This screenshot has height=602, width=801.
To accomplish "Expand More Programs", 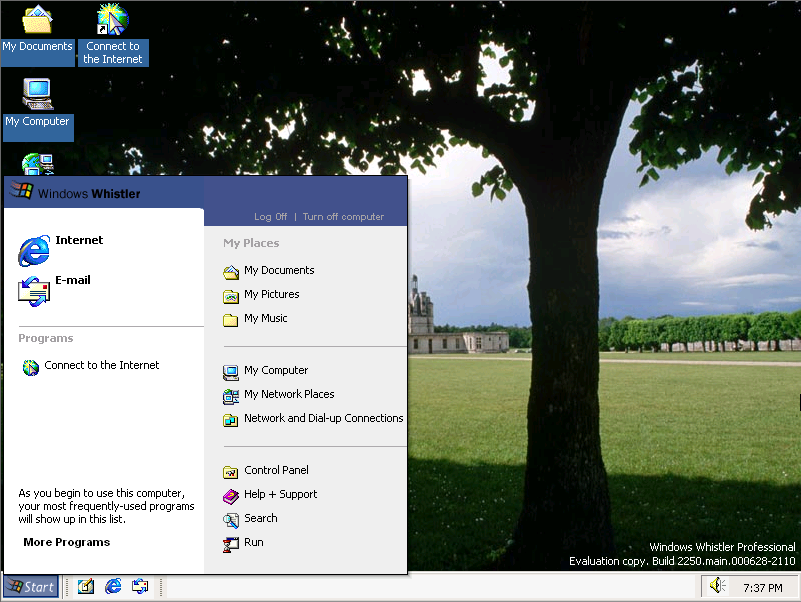I will point(66,542).
